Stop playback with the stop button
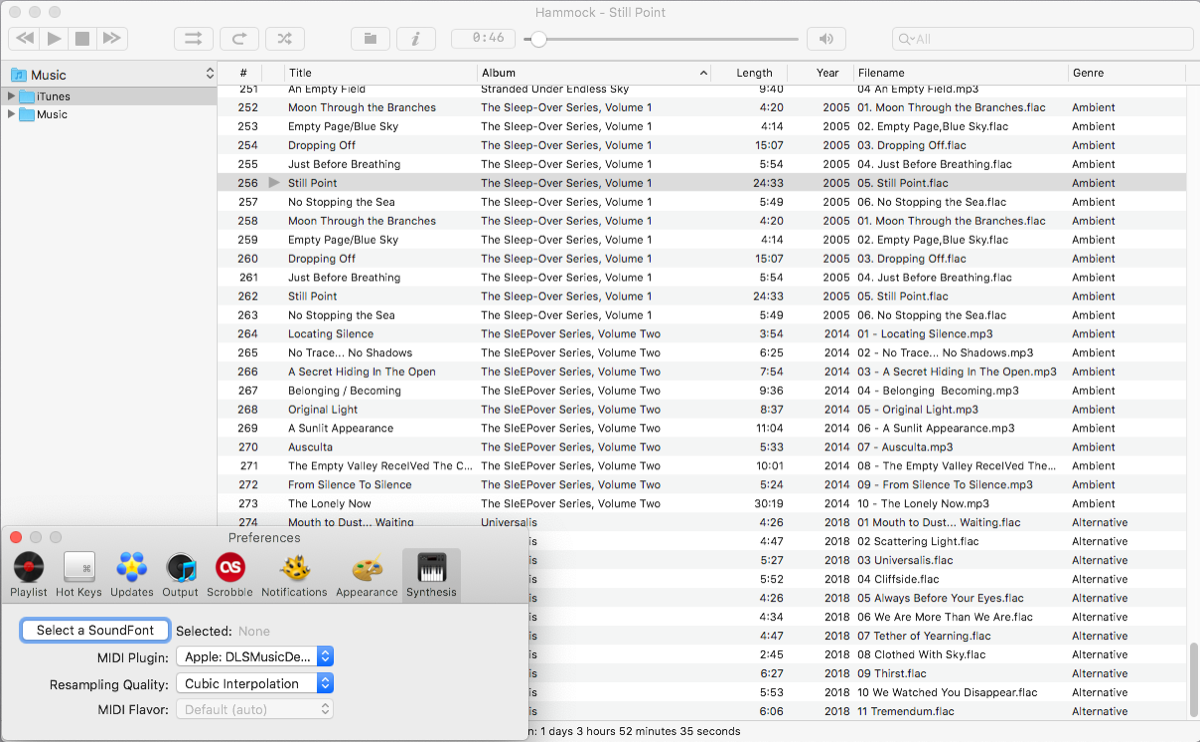The width and height of the screenshot is (1200, 742). 83,39
